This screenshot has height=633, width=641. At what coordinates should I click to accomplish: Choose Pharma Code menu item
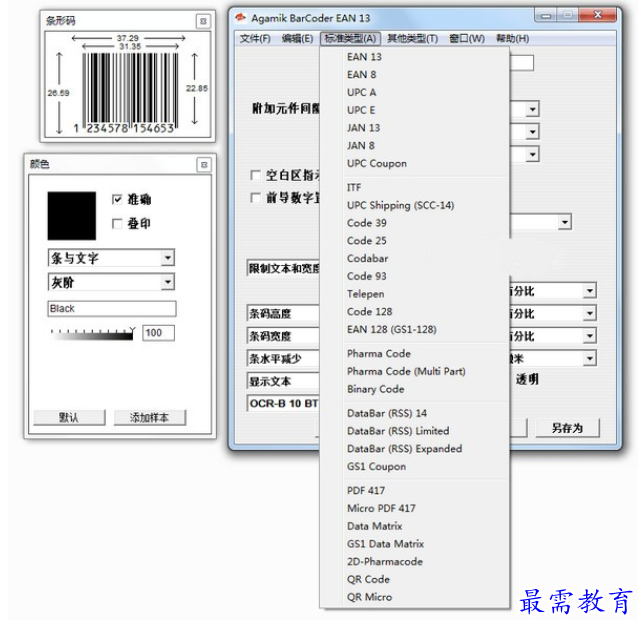point(415,354)
